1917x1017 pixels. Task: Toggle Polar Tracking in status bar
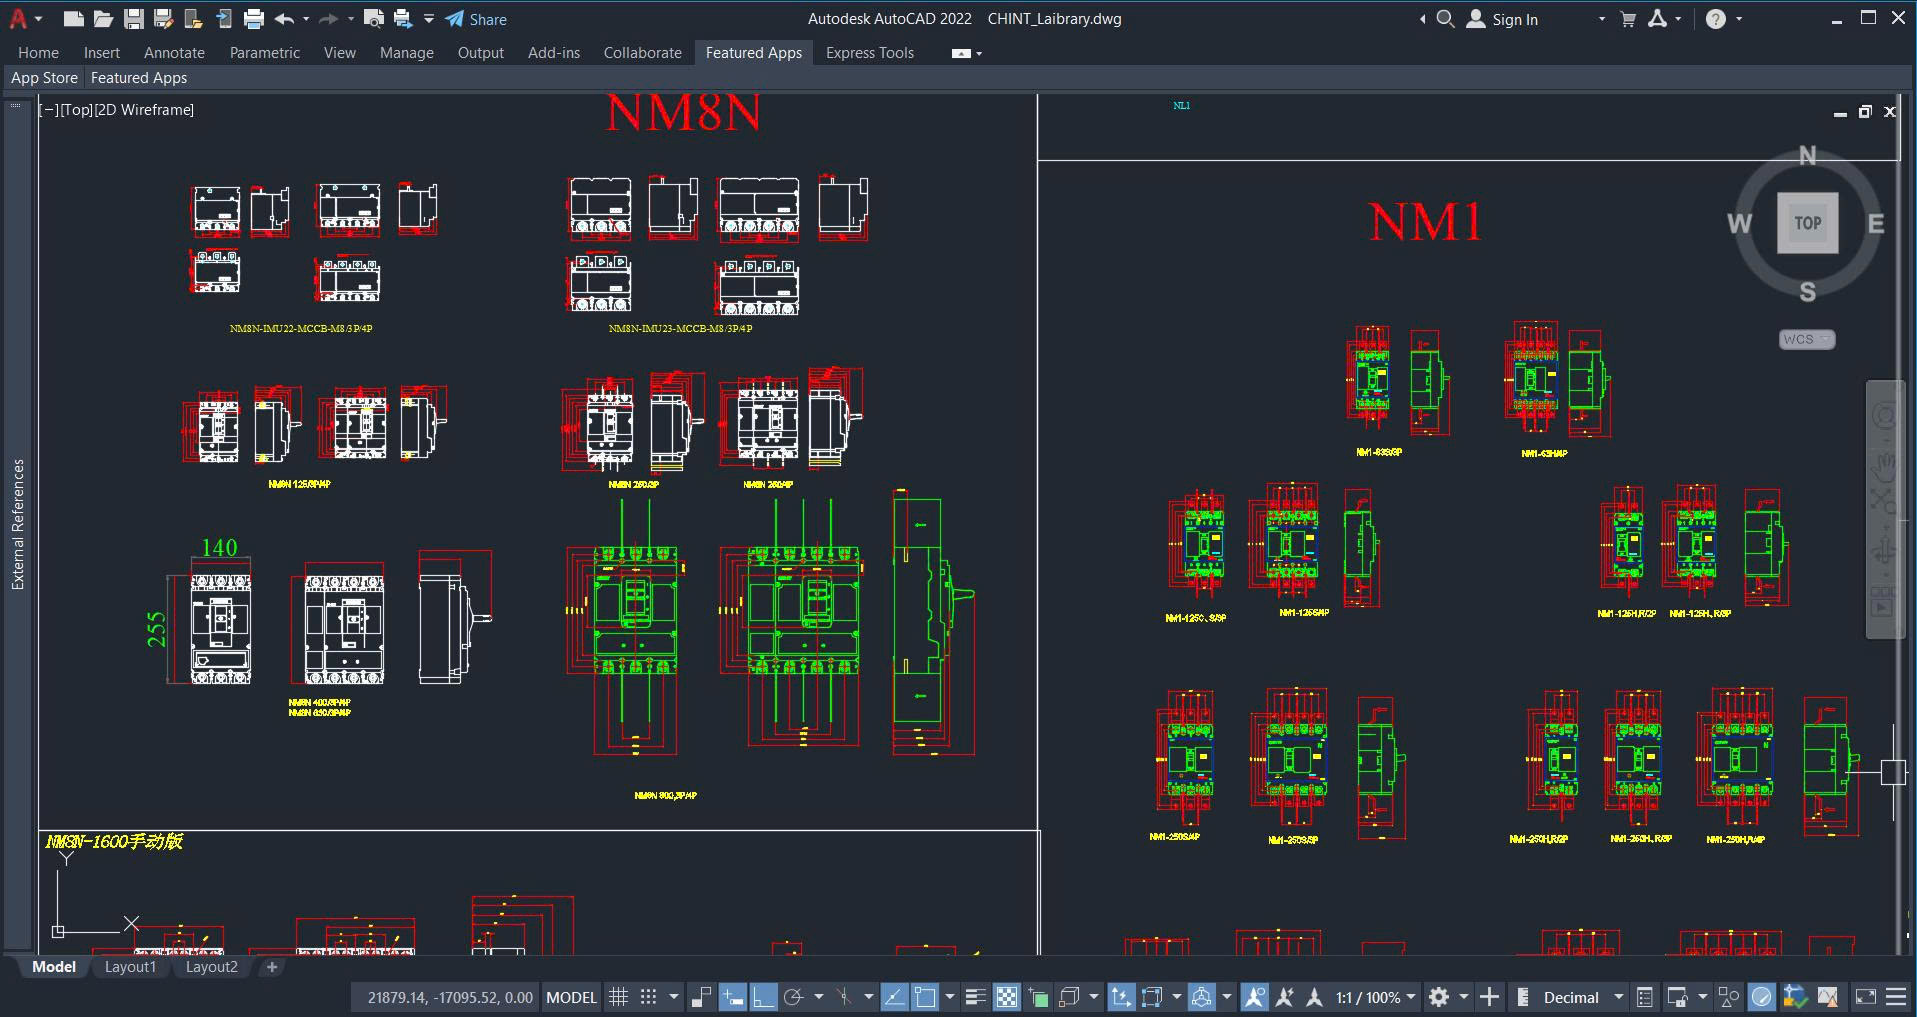pyautogui.click(x=795, y=997)
